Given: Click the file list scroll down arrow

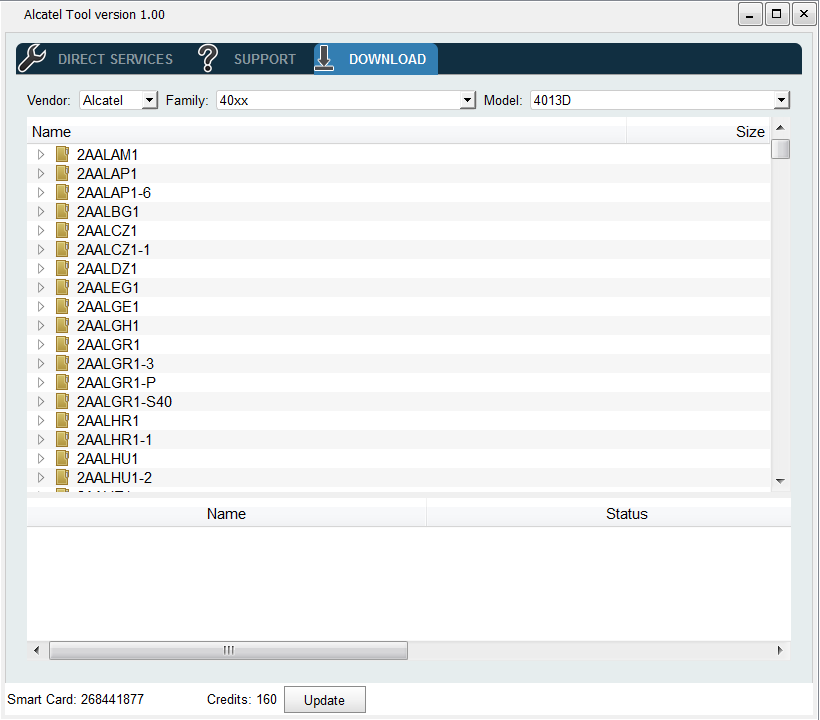Looking at the screenshot, I should (780, 481).
